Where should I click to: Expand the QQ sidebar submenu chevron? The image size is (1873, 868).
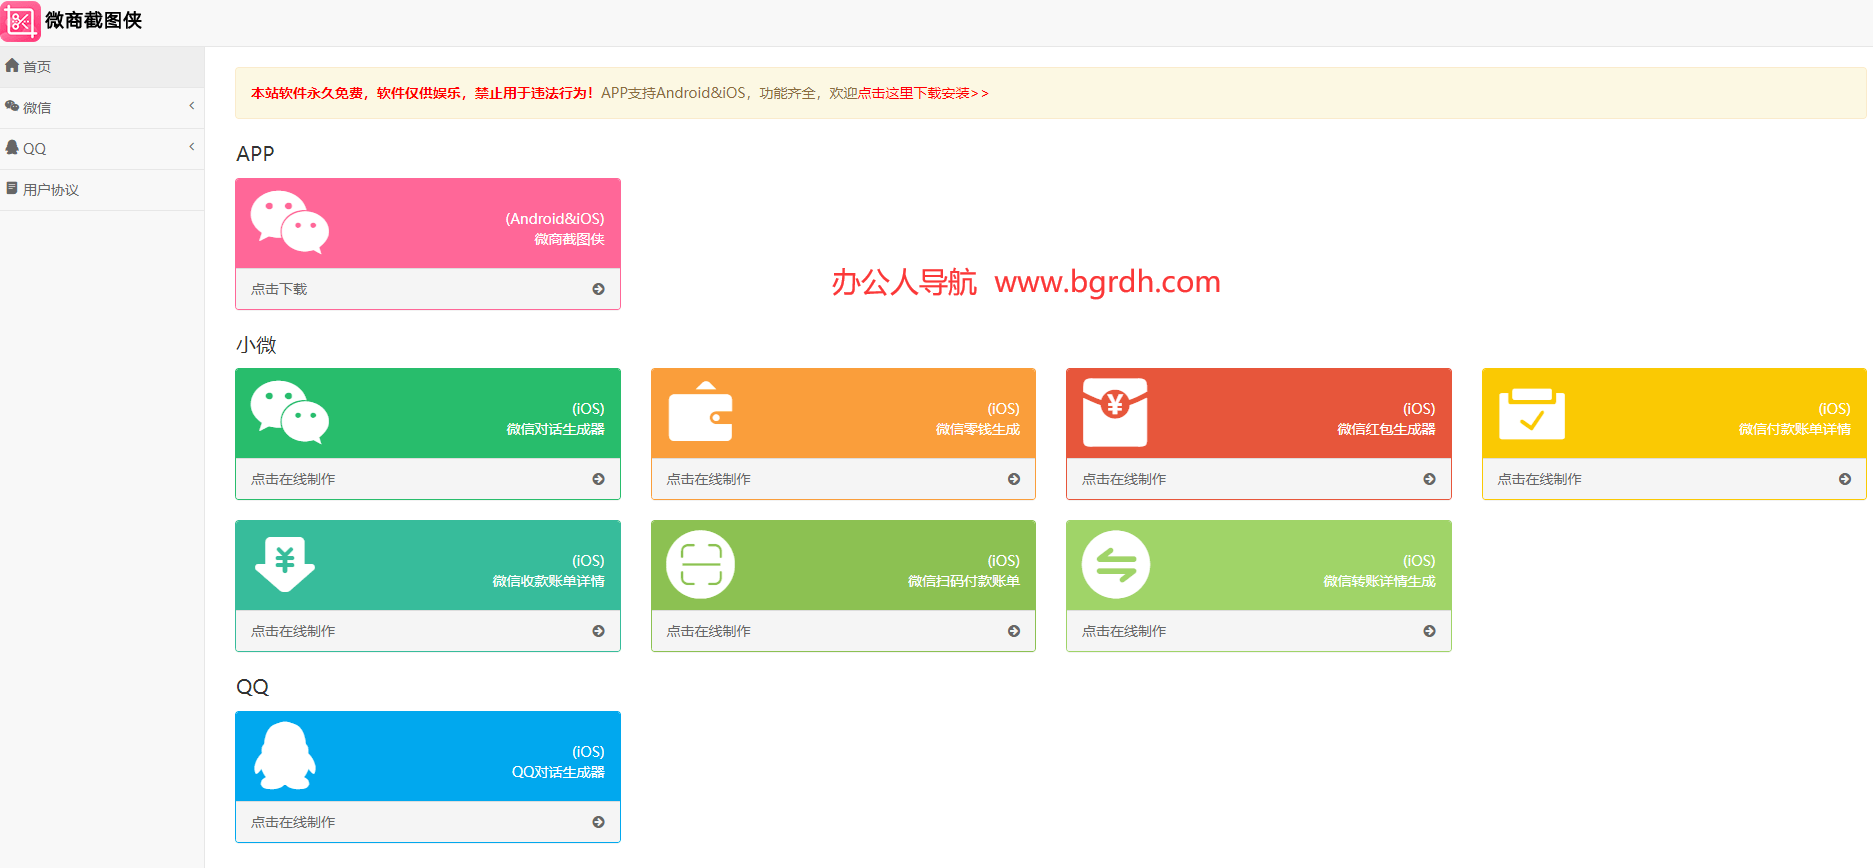pyautogui.click(x=191, y=147)
